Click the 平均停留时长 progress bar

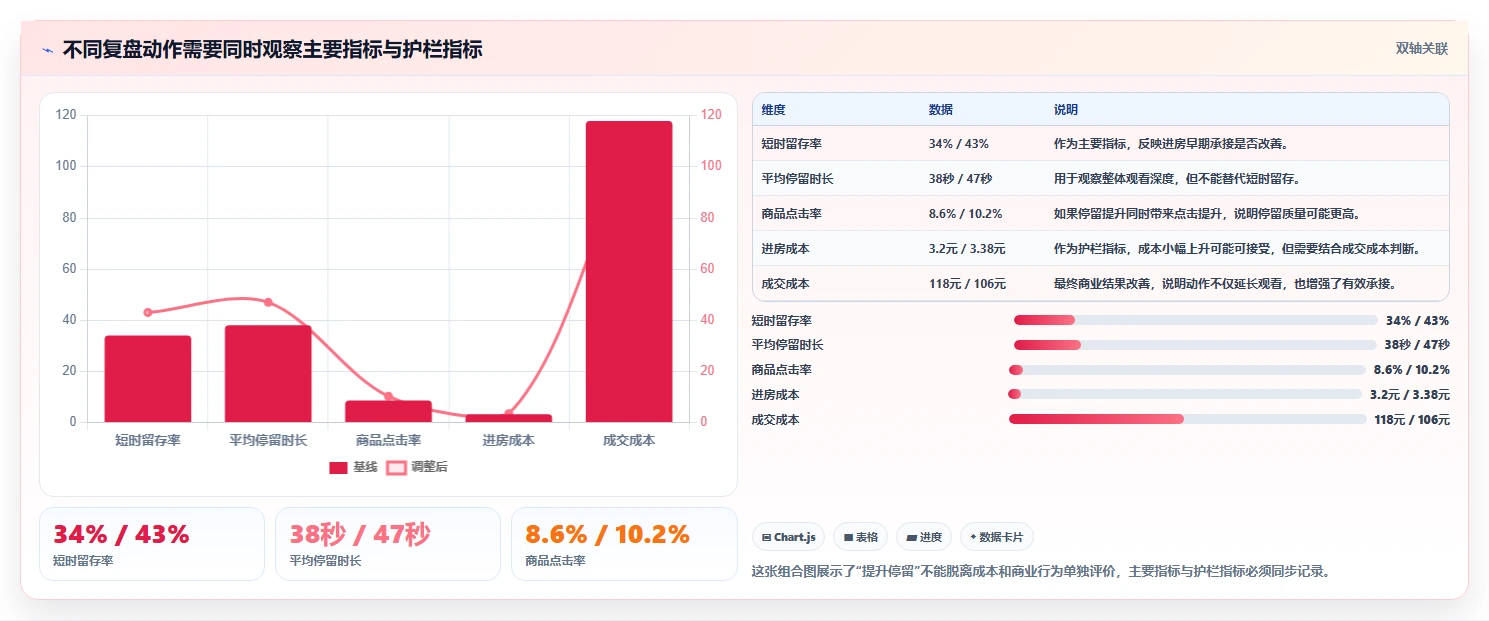[1195, 345]
